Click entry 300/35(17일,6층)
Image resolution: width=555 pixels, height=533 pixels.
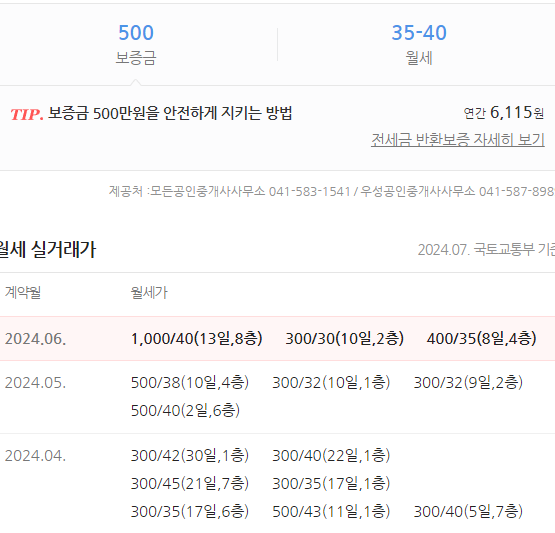[190, 511]
